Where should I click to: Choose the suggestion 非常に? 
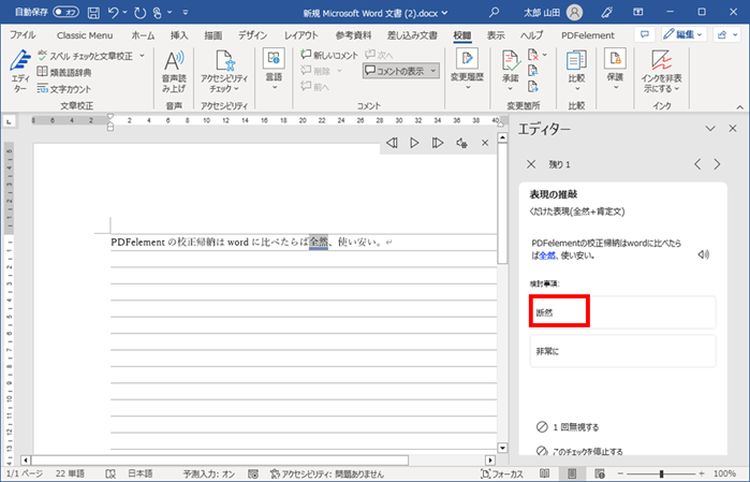pos(622,351)
